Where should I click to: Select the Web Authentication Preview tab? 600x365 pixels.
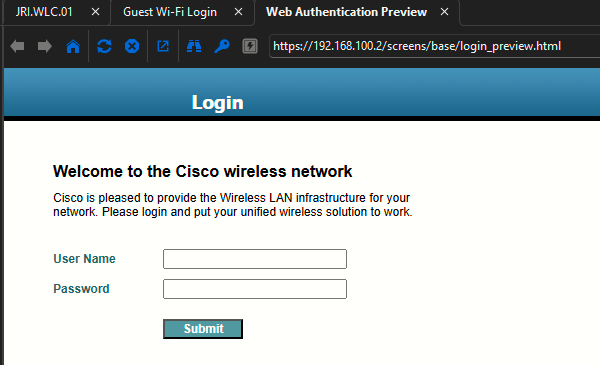click(x=346, y=12)
